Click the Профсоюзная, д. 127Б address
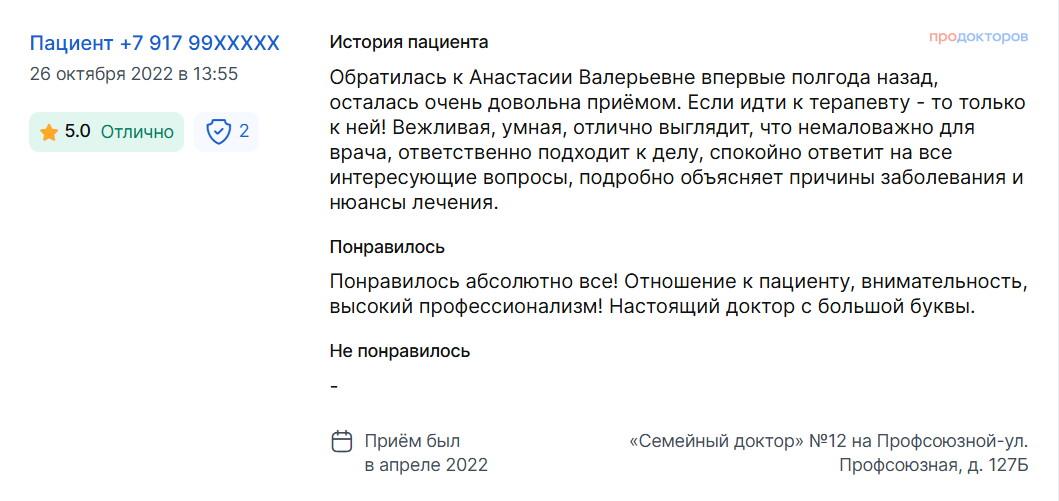This screenshot has height=501, width=1059. [x=934, y=465]
